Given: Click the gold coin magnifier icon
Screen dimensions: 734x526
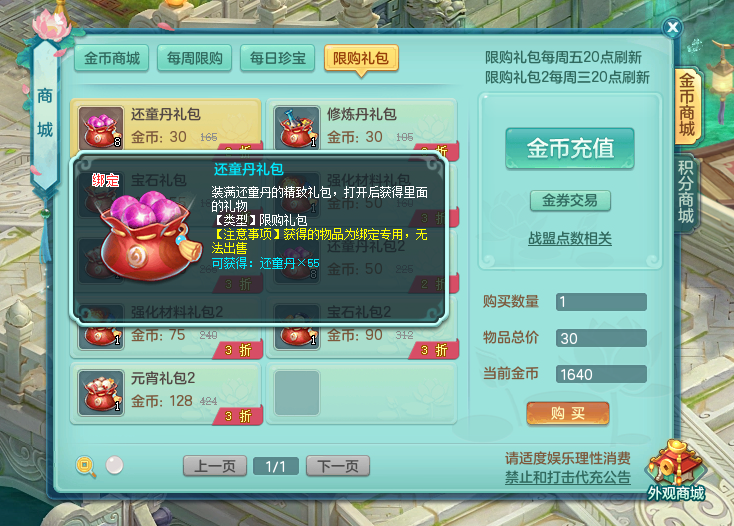Looking at the screenshot, I should pos(86,466).
